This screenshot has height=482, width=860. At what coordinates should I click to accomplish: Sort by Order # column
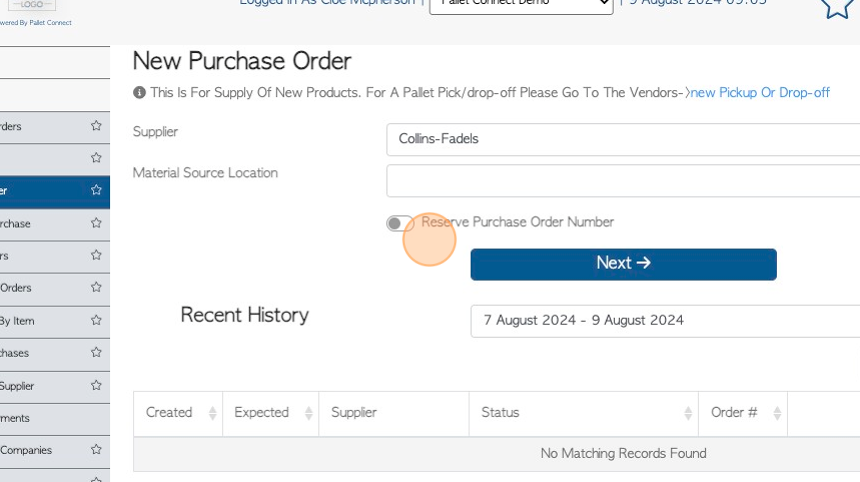(743, 413)
